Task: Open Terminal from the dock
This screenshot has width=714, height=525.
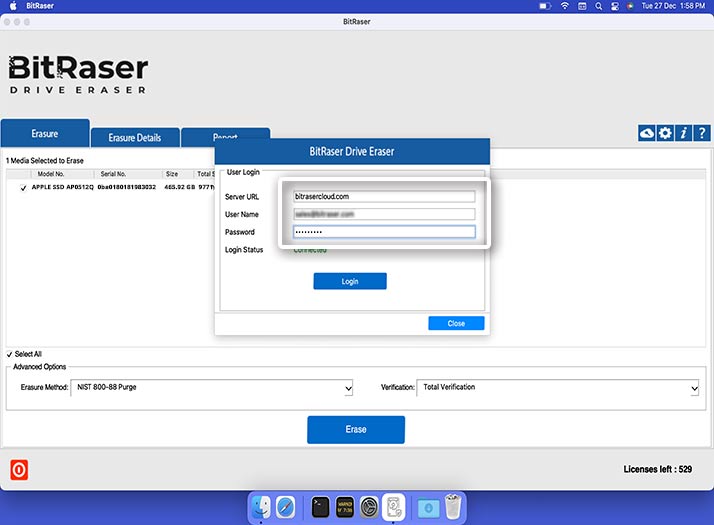Action: pyautogui.click(x=320, y=507)
